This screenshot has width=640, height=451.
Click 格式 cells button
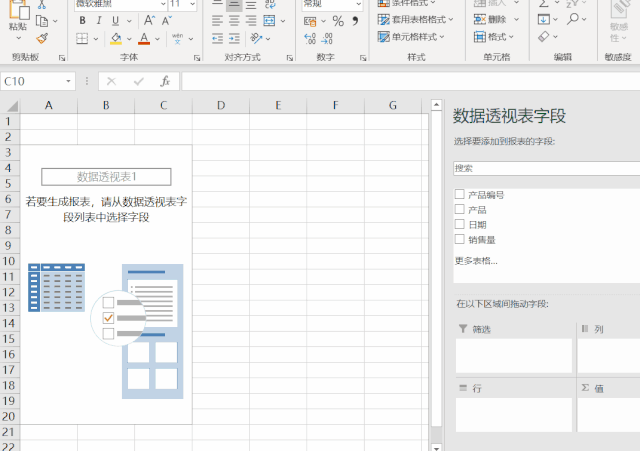click(493, 37)
